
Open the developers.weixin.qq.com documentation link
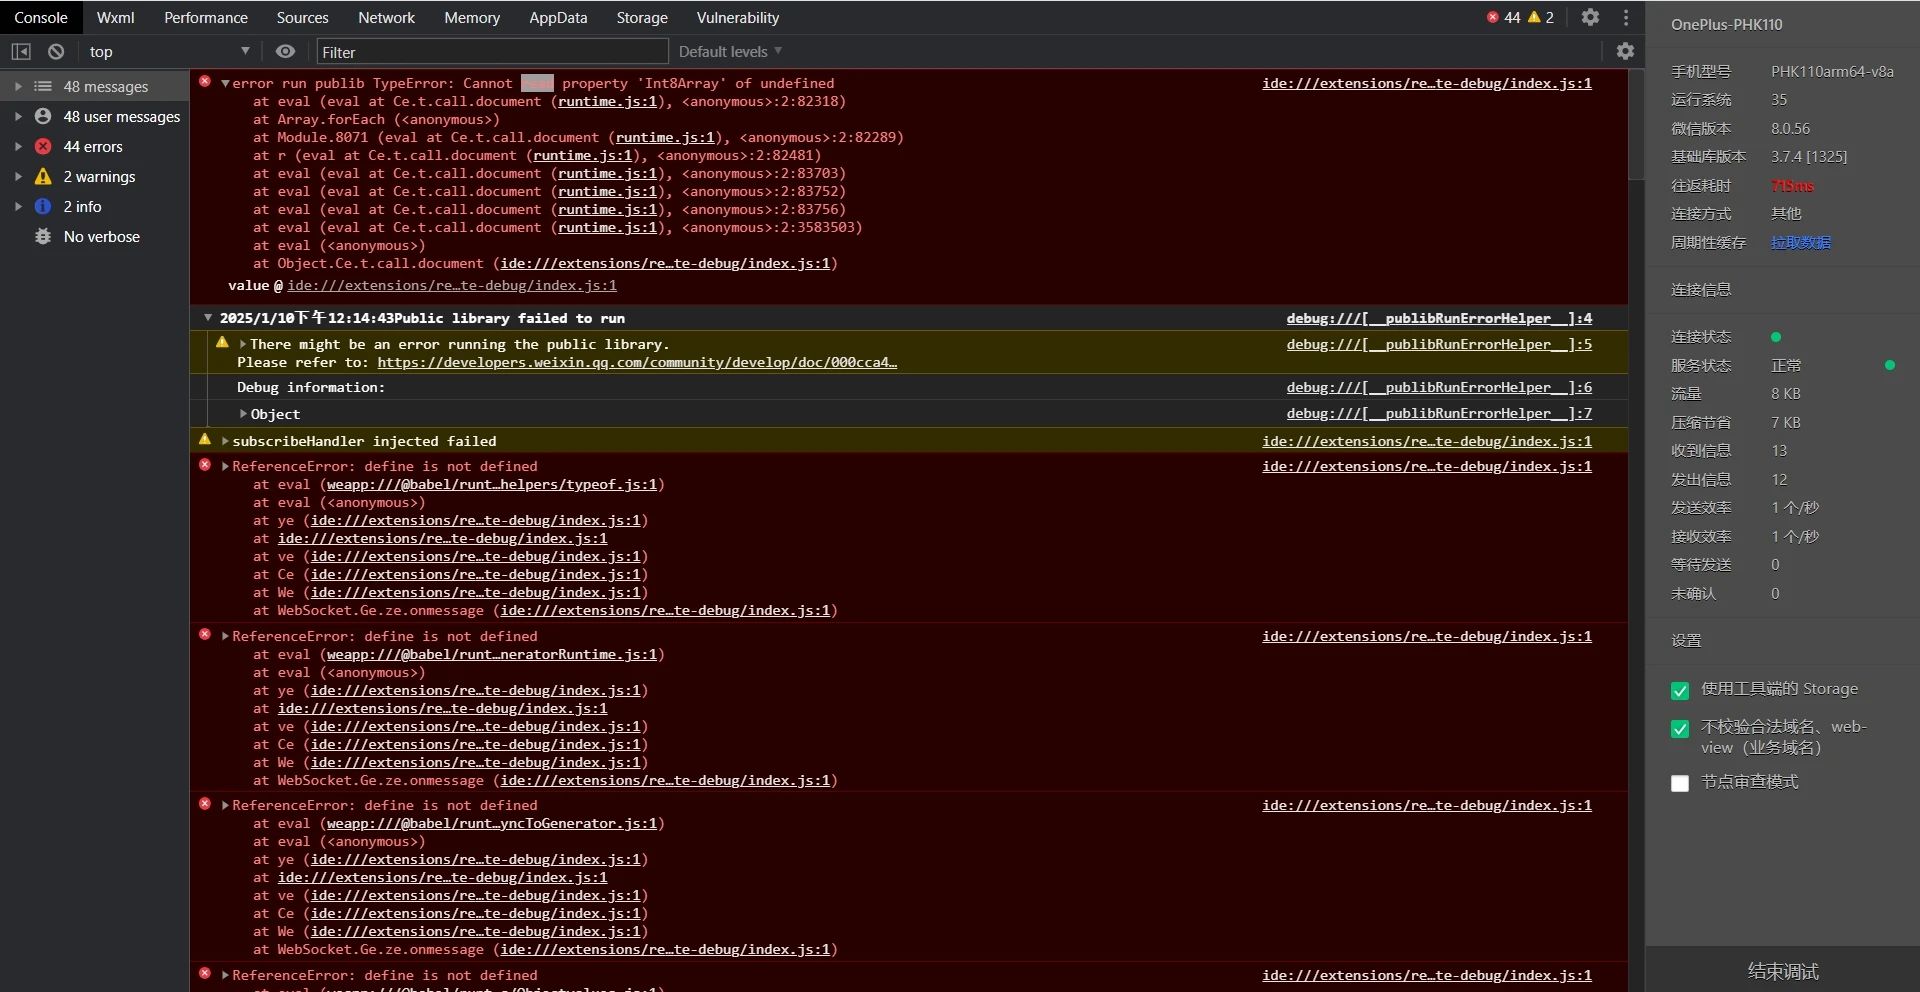click(x=637, y=362)
